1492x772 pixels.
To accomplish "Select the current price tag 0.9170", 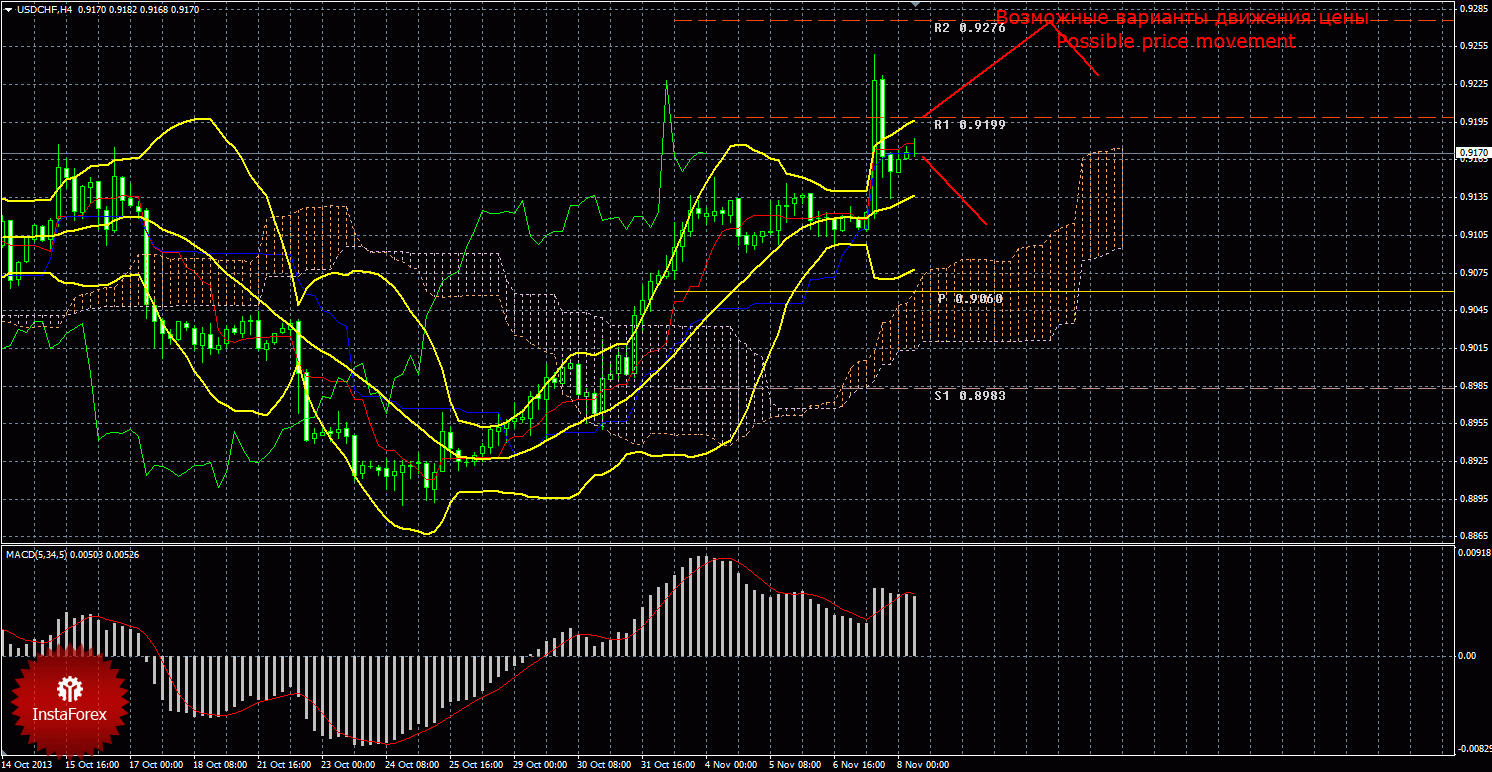I will pos(1473,152).
